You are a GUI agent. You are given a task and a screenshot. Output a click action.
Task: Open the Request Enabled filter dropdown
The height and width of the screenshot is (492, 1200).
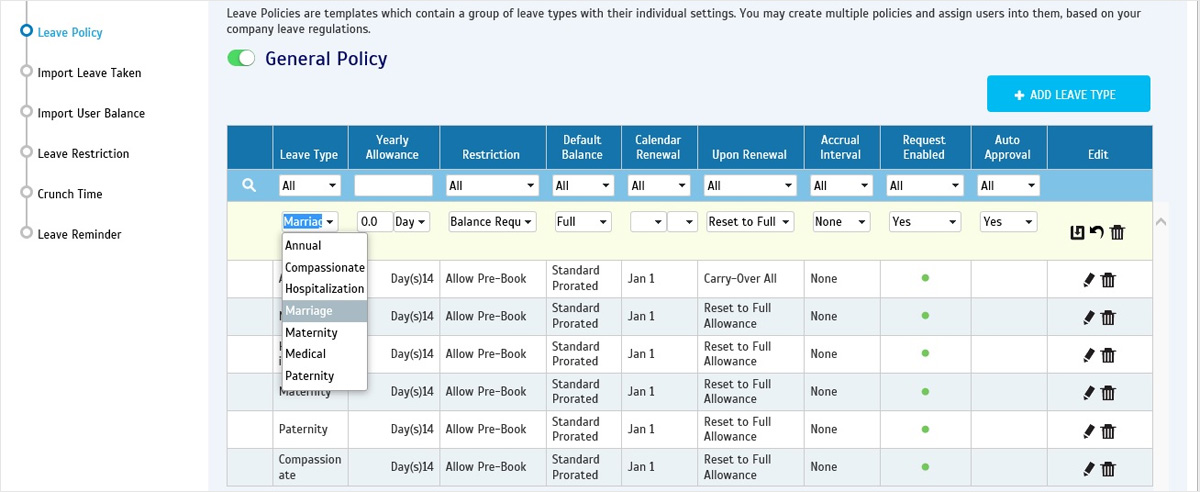pyautogui.click(x=925, y=185)
